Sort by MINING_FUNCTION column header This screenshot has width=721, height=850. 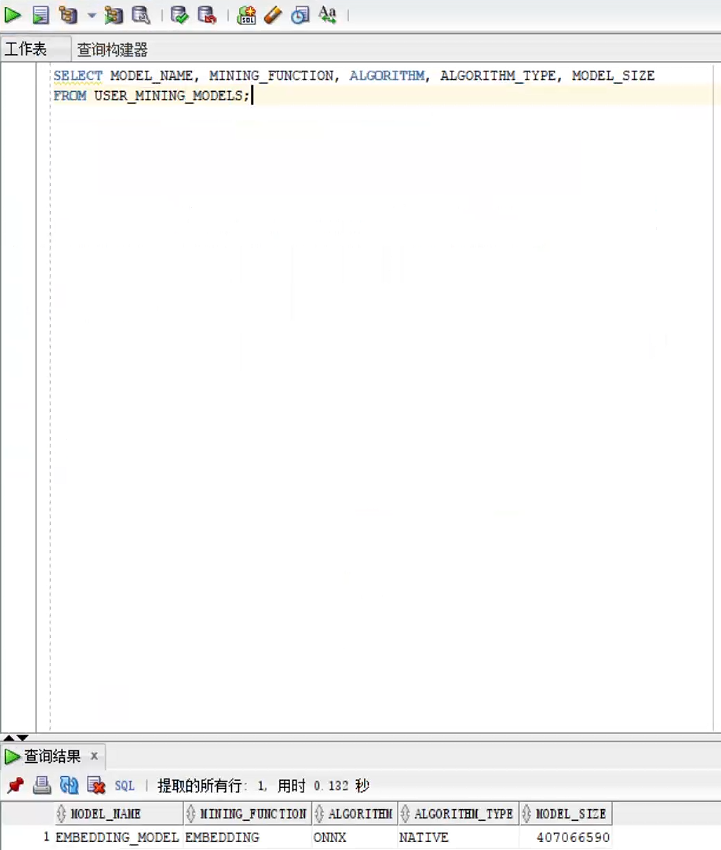(247, 814)
